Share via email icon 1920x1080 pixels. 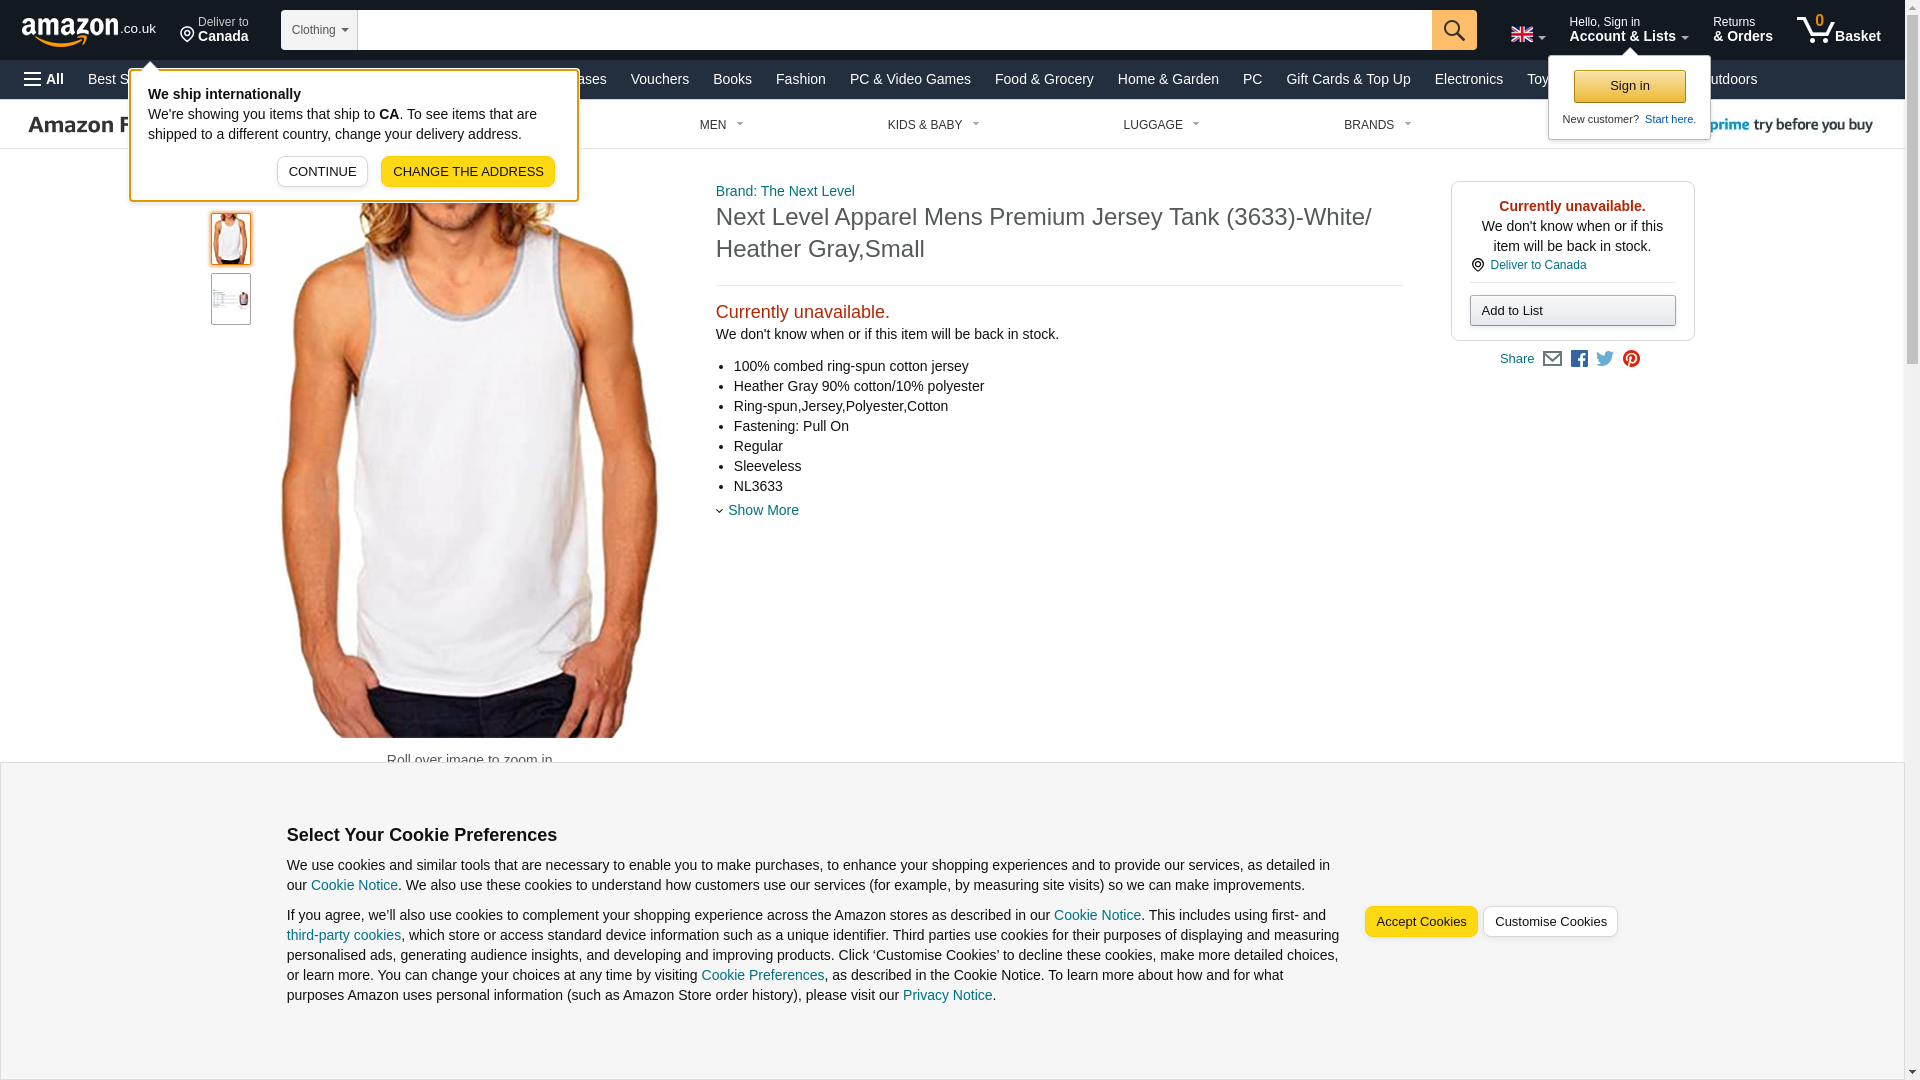[x=1552, y=359]
